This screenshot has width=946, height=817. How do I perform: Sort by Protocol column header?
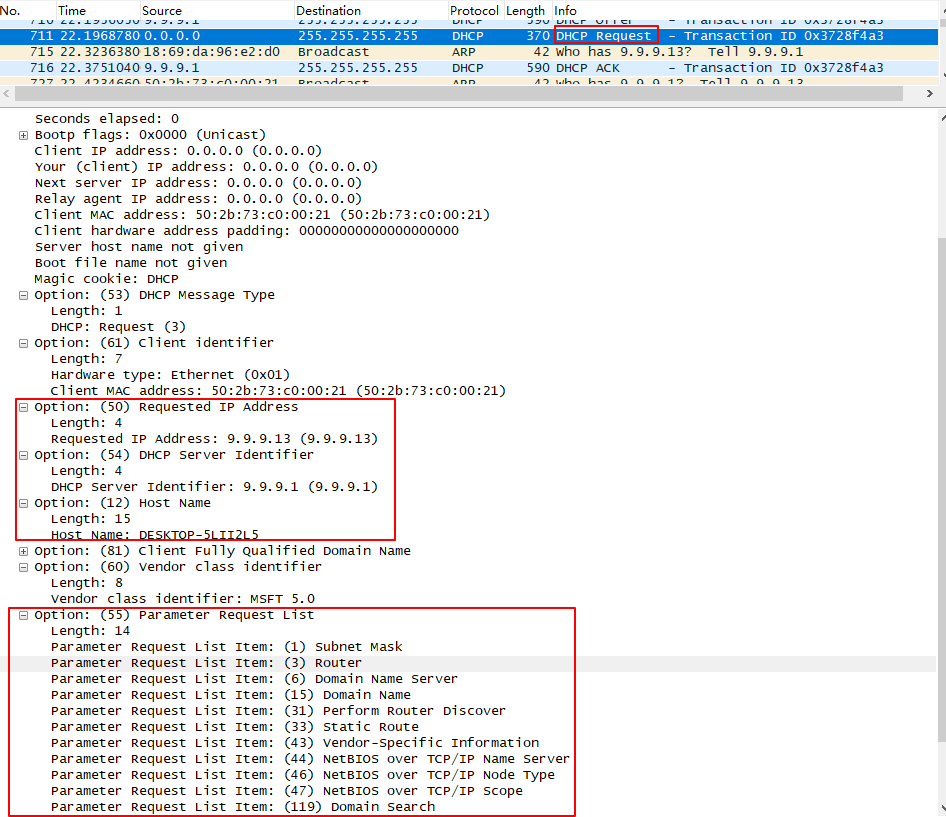click(x=475, y=10)
